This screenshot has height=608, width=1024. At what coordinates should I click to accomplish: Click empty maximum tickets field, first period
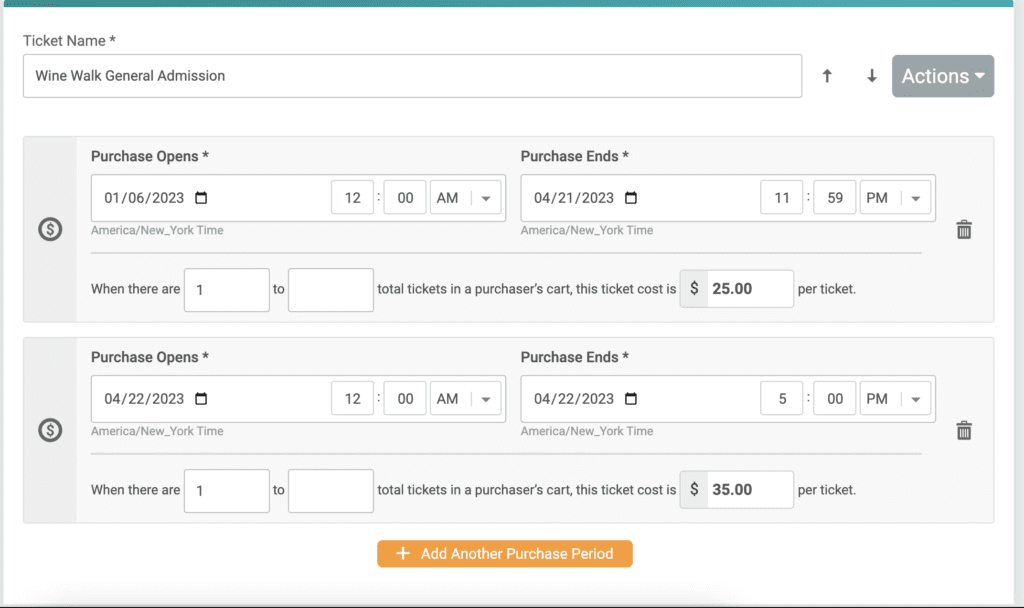click(330, 289)
